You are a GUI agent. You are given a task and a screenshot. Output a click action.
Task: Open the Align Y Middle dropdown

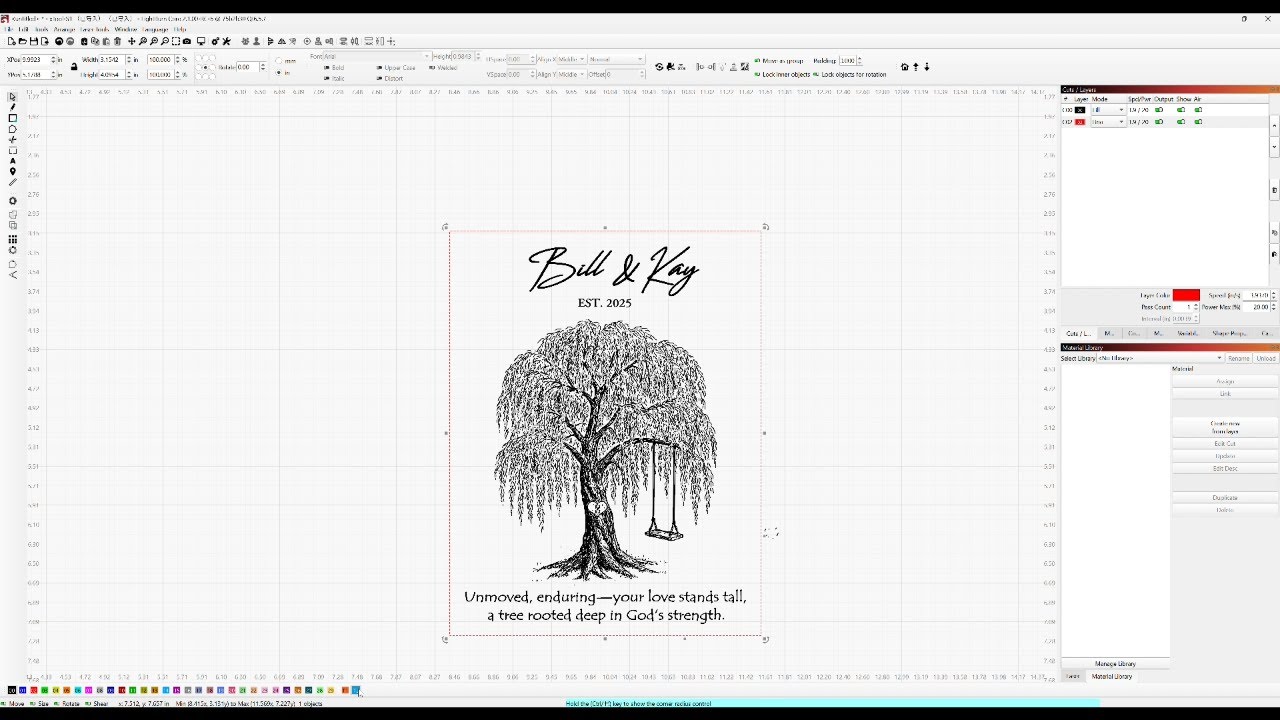[571, 74]
